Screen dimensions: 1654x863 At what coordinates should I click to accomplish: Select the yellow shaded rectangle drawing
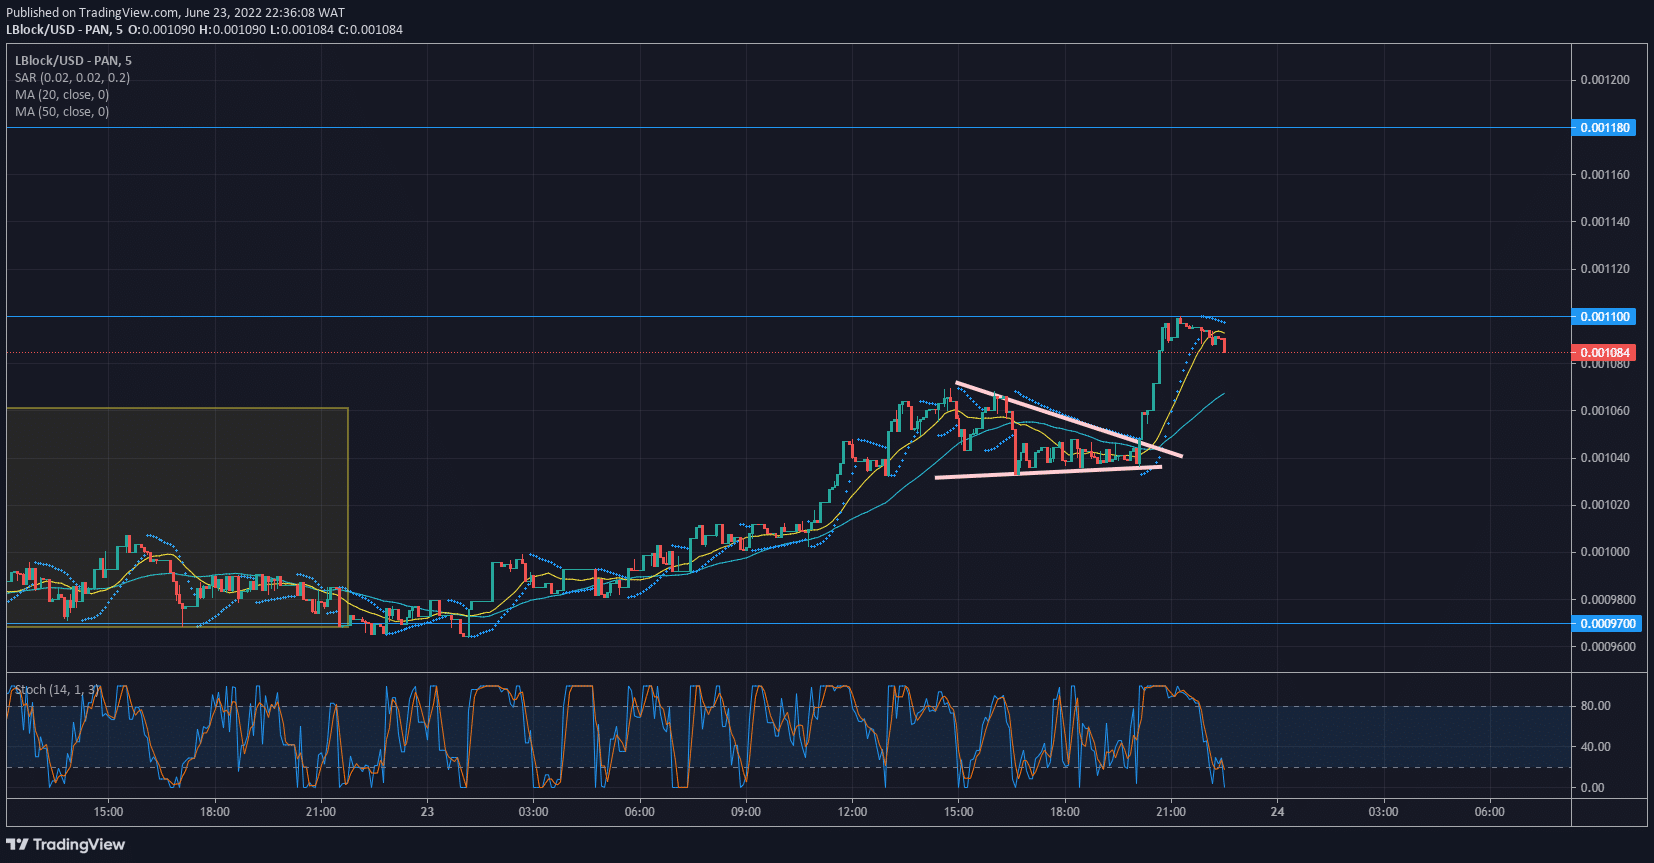177,517
